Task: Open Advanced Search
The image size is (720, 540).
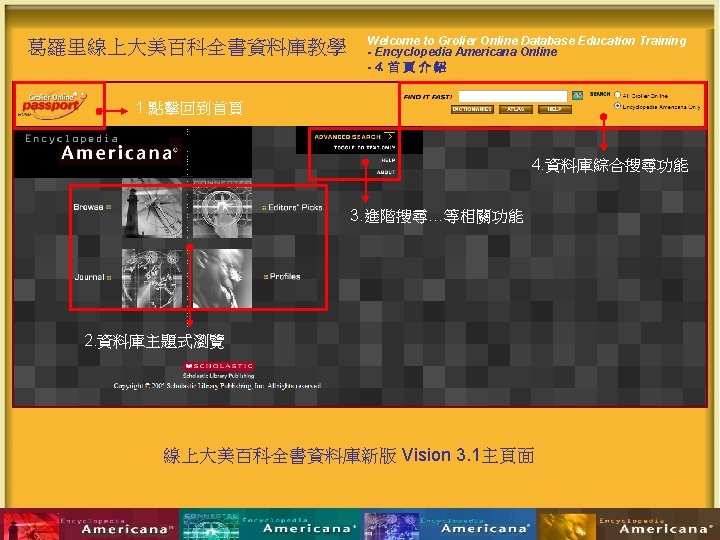Action: [x=348, y=137]
